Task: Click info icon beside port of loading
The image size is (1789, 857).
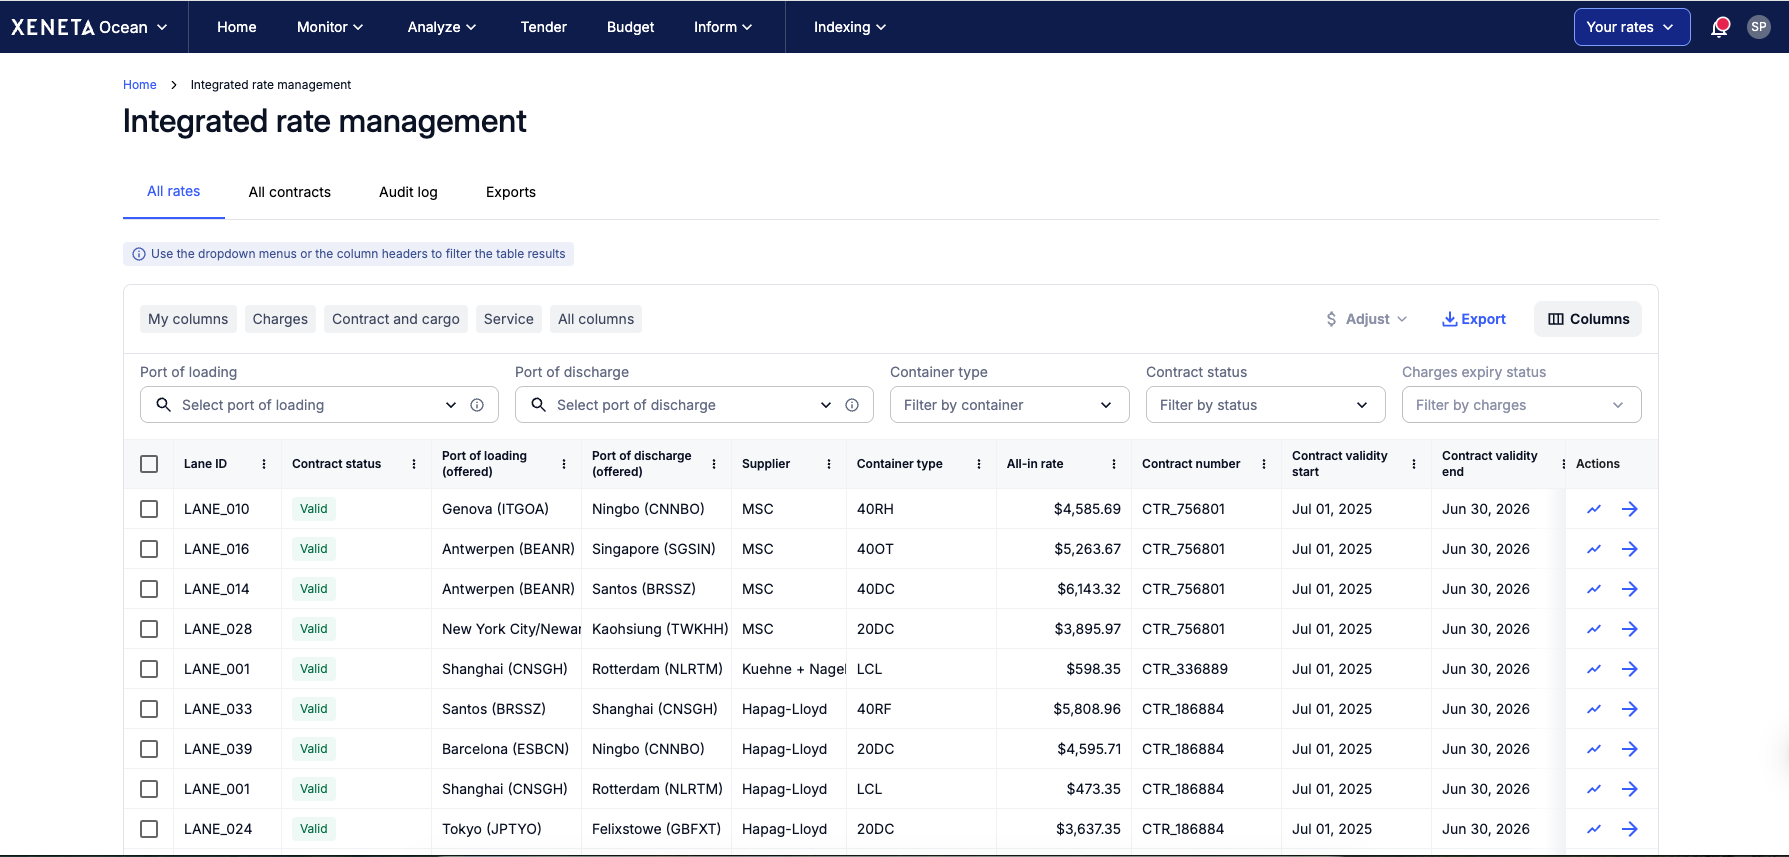Action: click(x=477, y=405)
